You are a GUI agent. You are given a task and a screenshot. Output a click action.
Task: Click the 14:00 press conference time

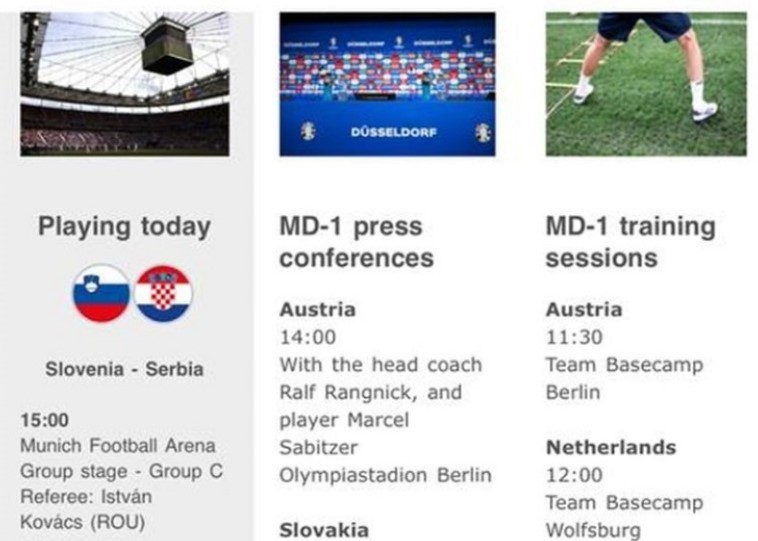(308, 337)
